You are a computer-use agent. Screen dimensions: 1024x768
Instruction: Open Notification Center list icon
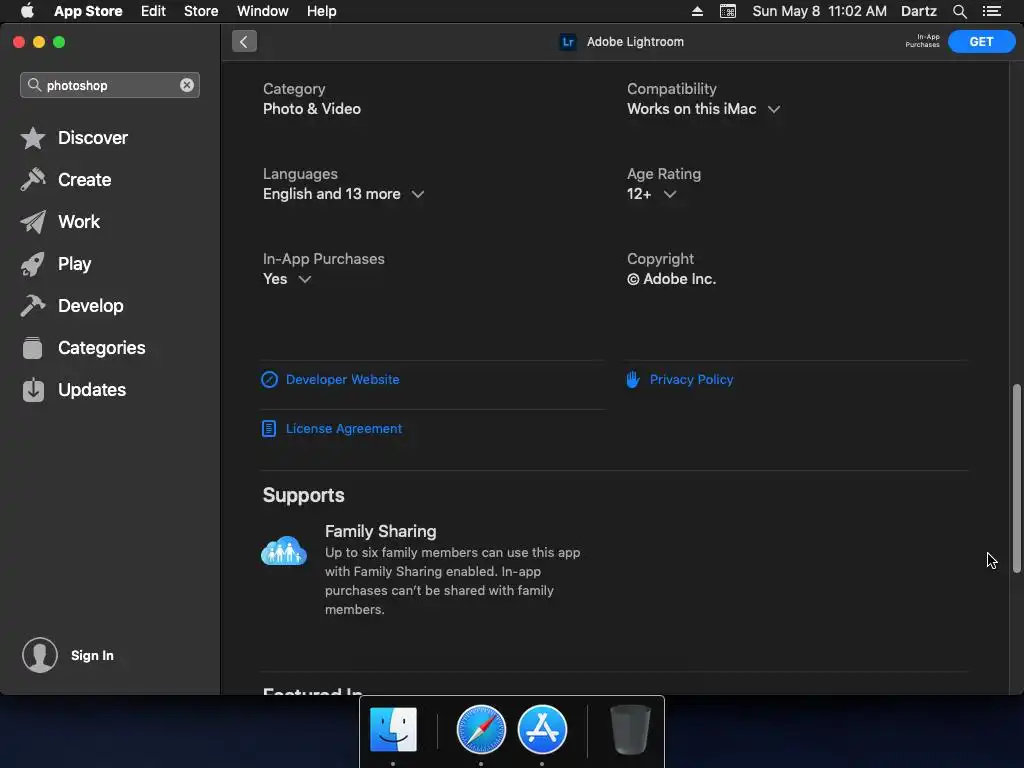click(x=992, y=11)
